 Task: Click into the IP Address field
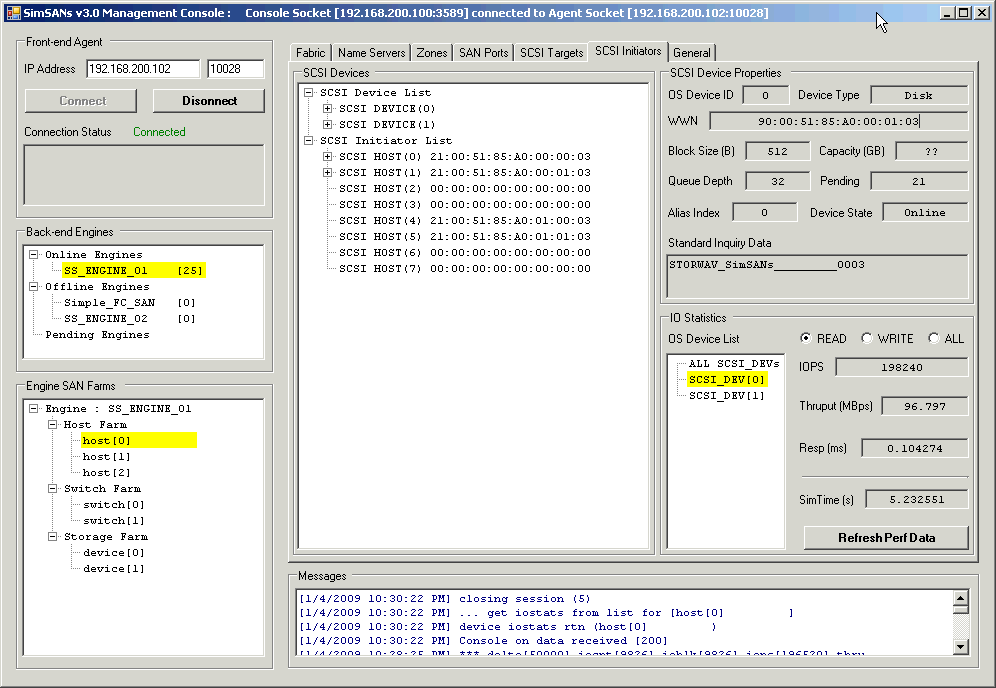pyautogui.click(x=143, y=69)
